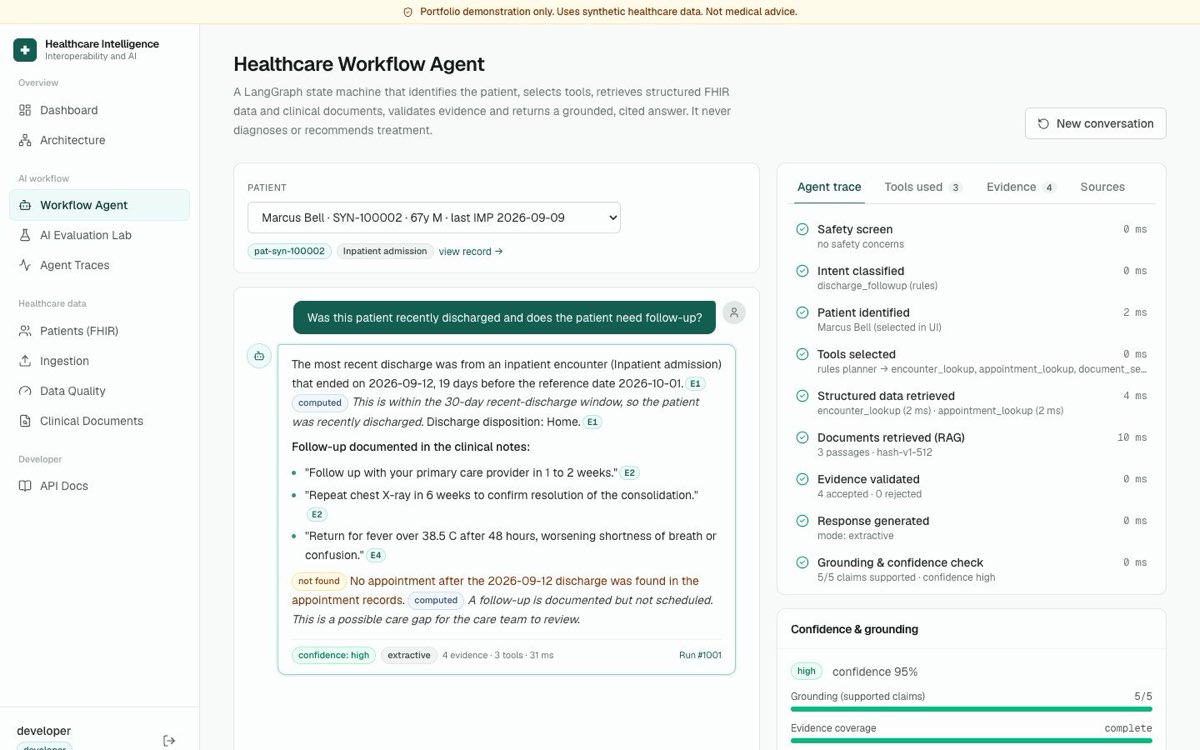
Task: Click the extractive badge
Action: pos(409,655)
